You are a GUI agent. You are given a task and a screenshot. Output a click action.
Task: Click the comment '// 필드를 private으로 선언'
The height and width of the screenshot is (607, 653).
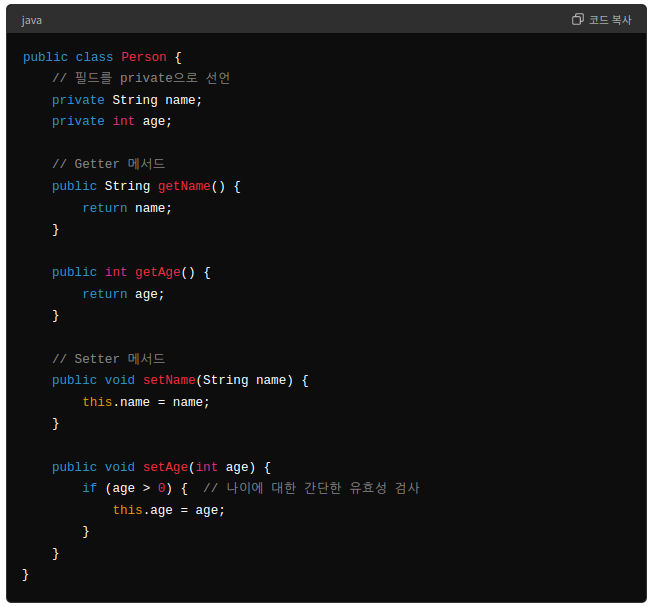141,78
